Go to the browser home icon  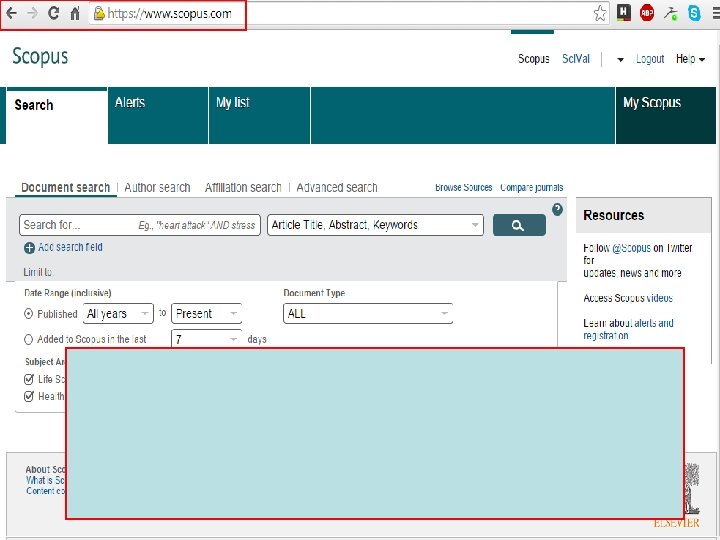(75, 13)
